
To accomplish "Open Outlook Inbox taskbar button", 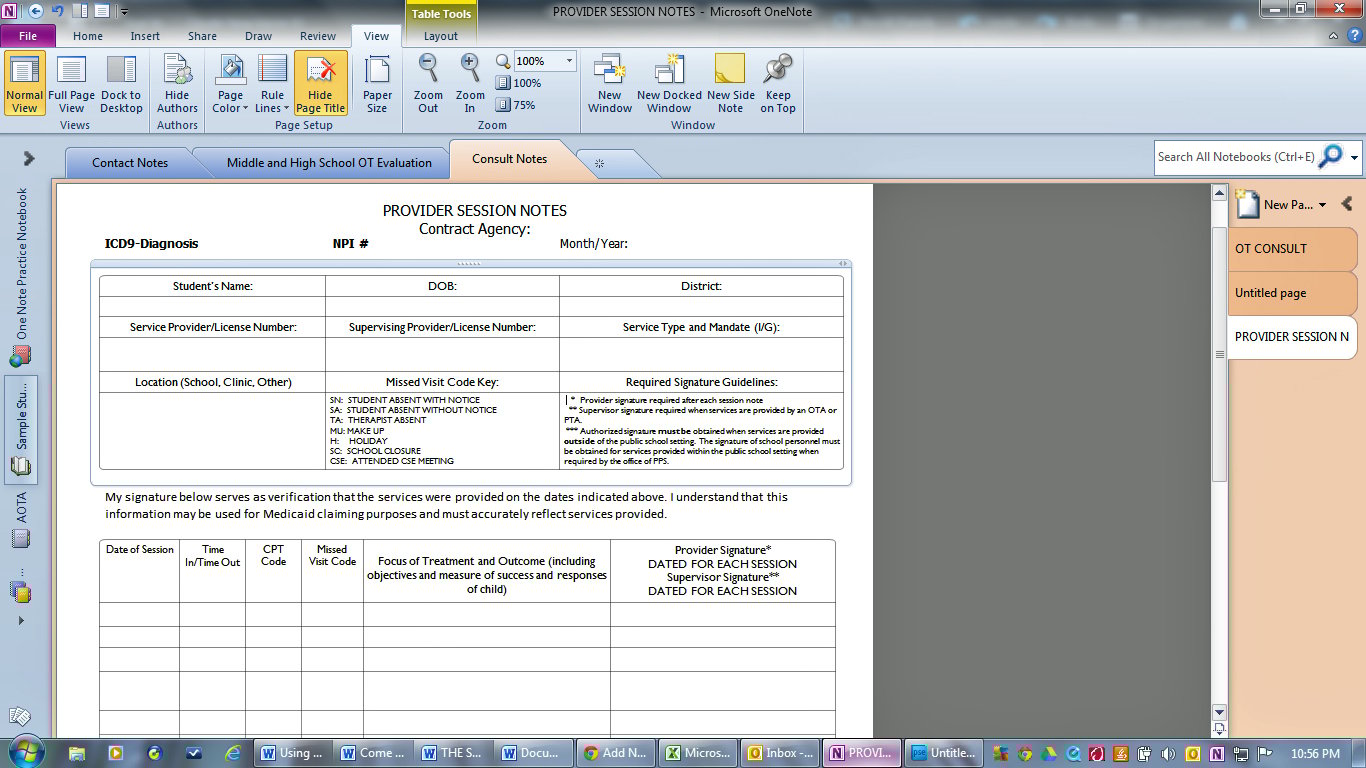I will coord(782,753).
